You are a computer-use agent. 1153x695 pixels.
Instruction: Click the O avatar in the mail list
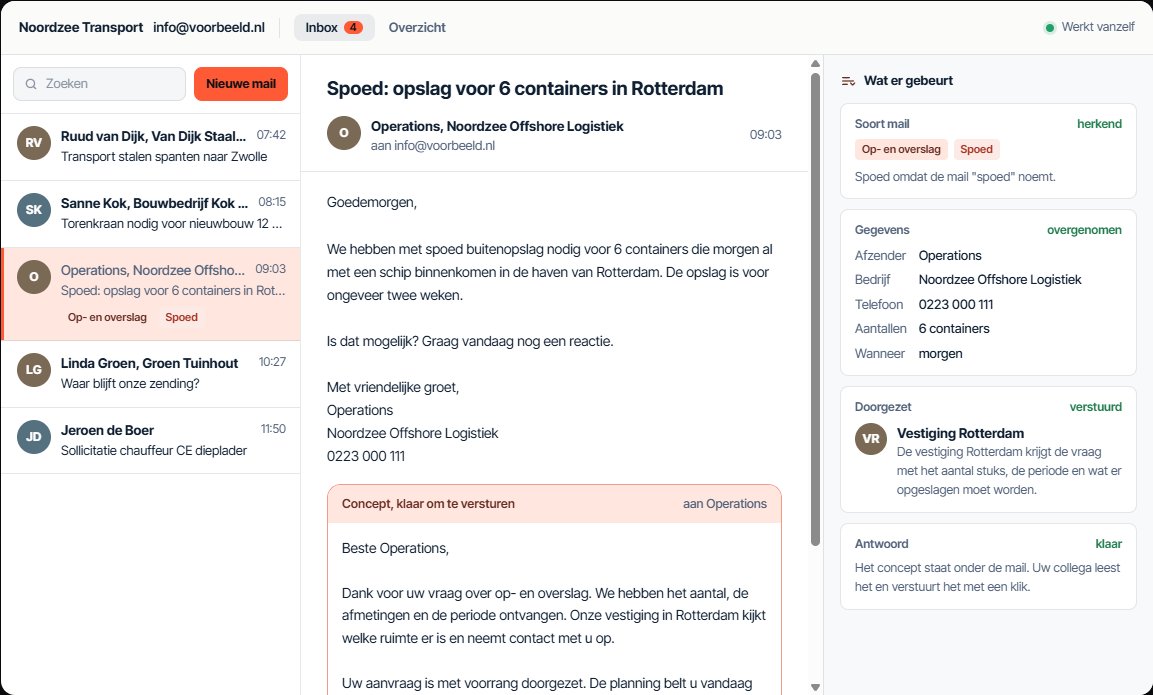pyautogui.click(x=34, y=277)
